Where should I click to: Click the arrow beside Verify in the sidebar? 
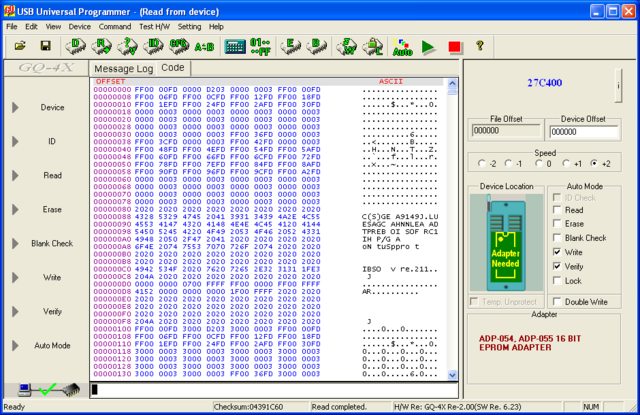[15, 311]
